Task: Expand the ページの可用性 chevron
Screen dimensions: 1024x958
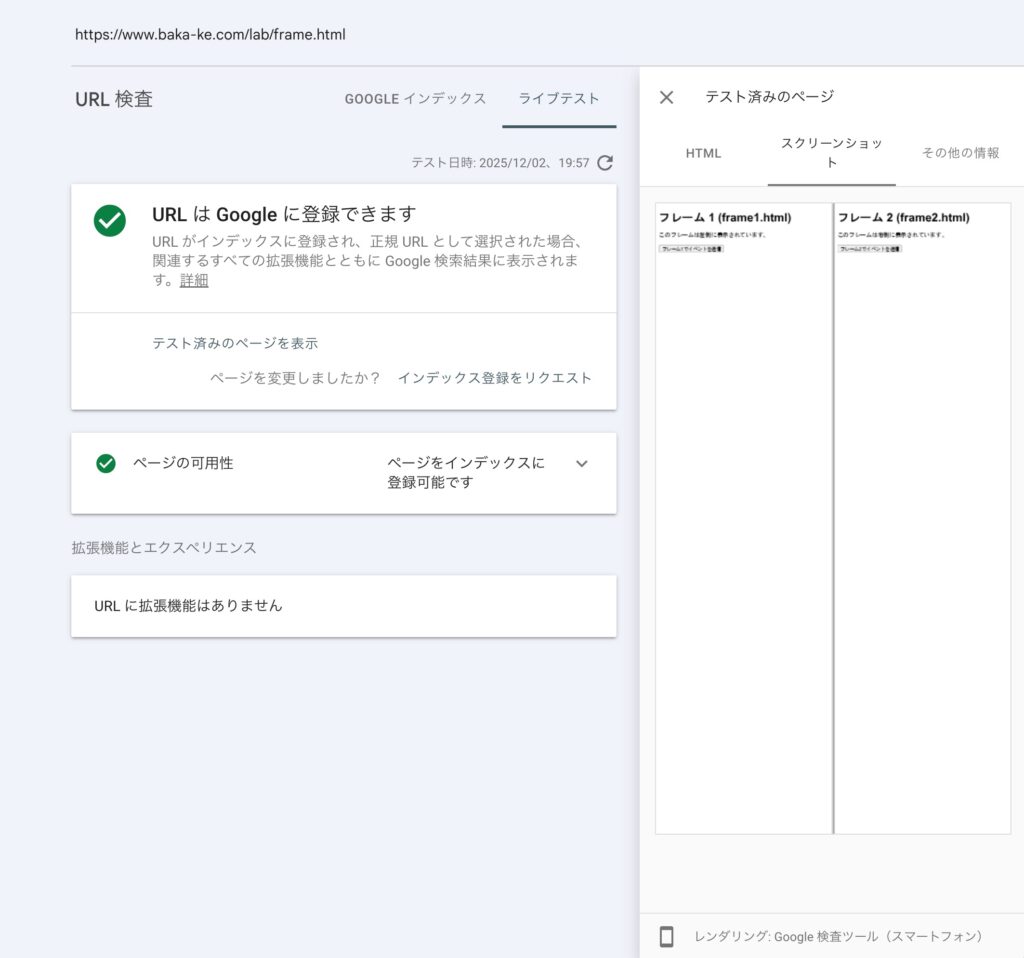Action: pos(582,464)
